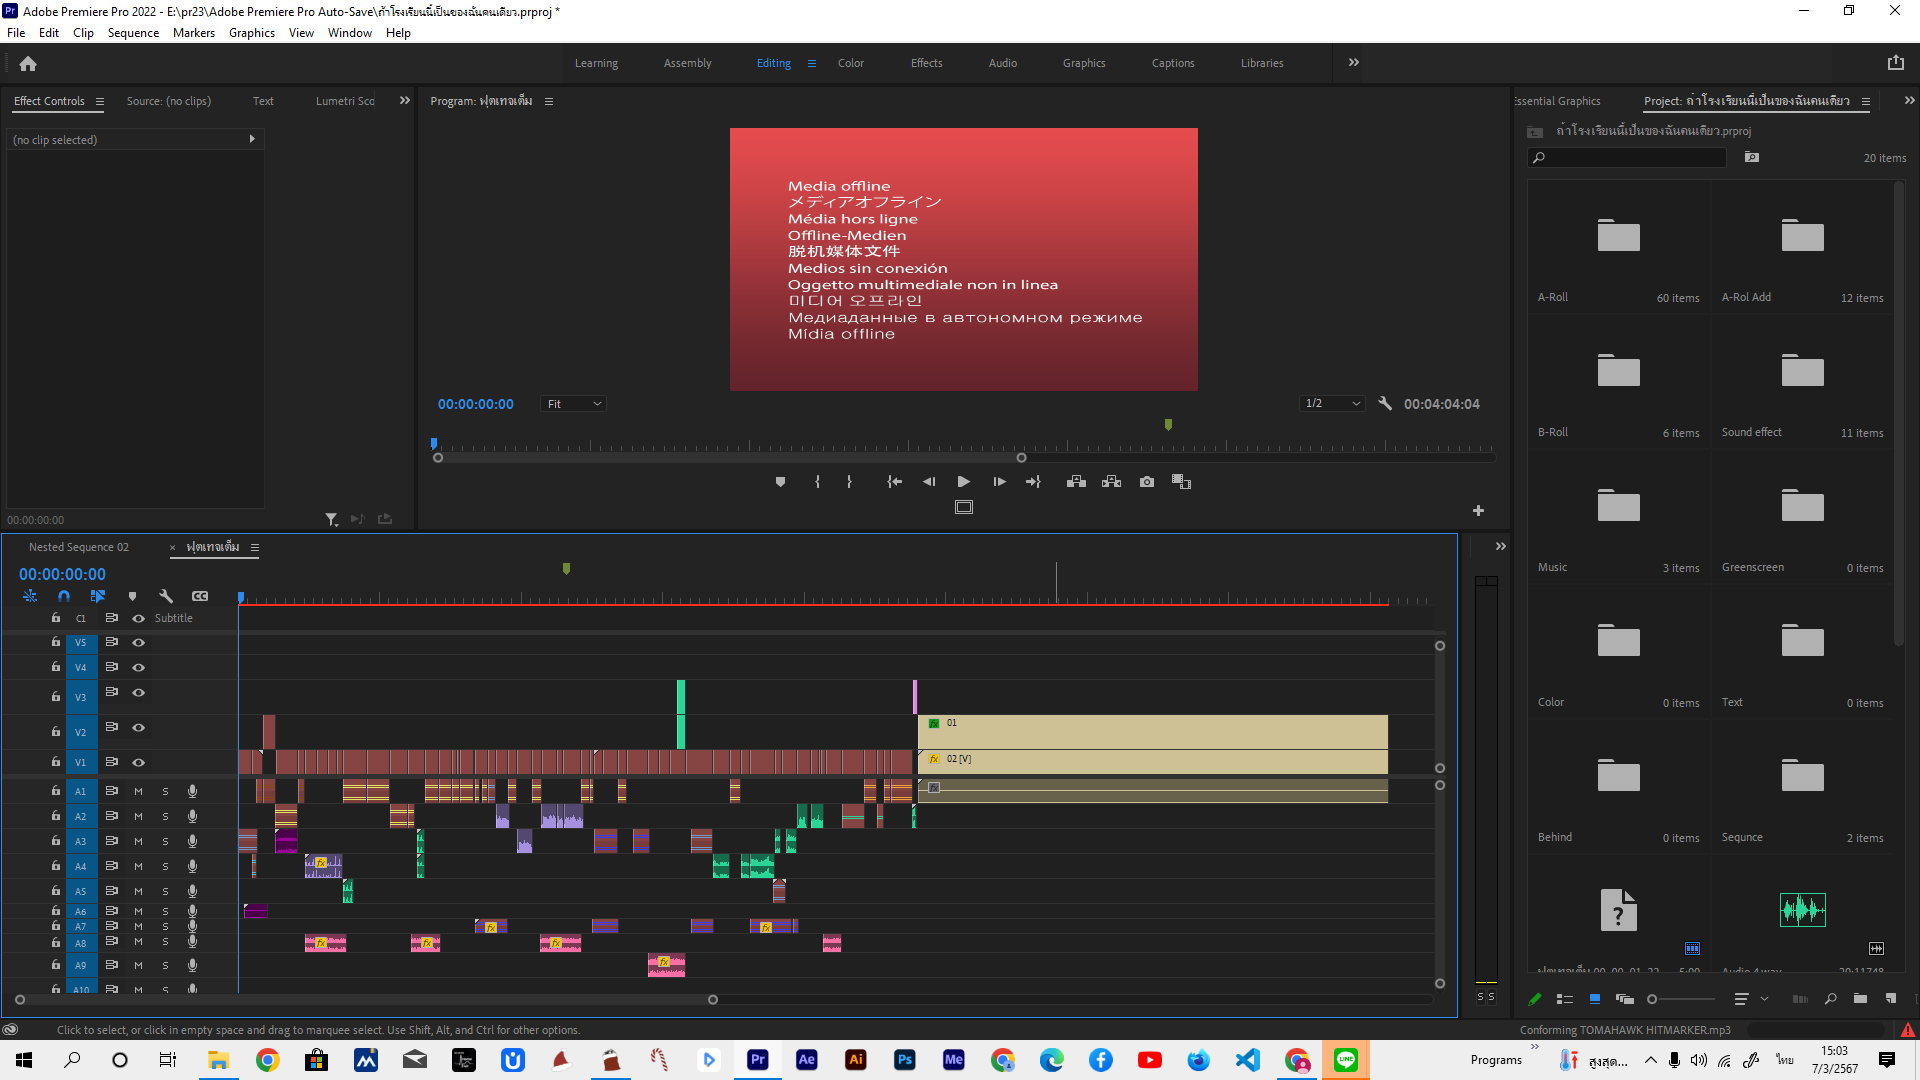This screenshot has height=1080, width=1920.
Task: Show more workspaces overflow chevron
Action: (1353, 62)
